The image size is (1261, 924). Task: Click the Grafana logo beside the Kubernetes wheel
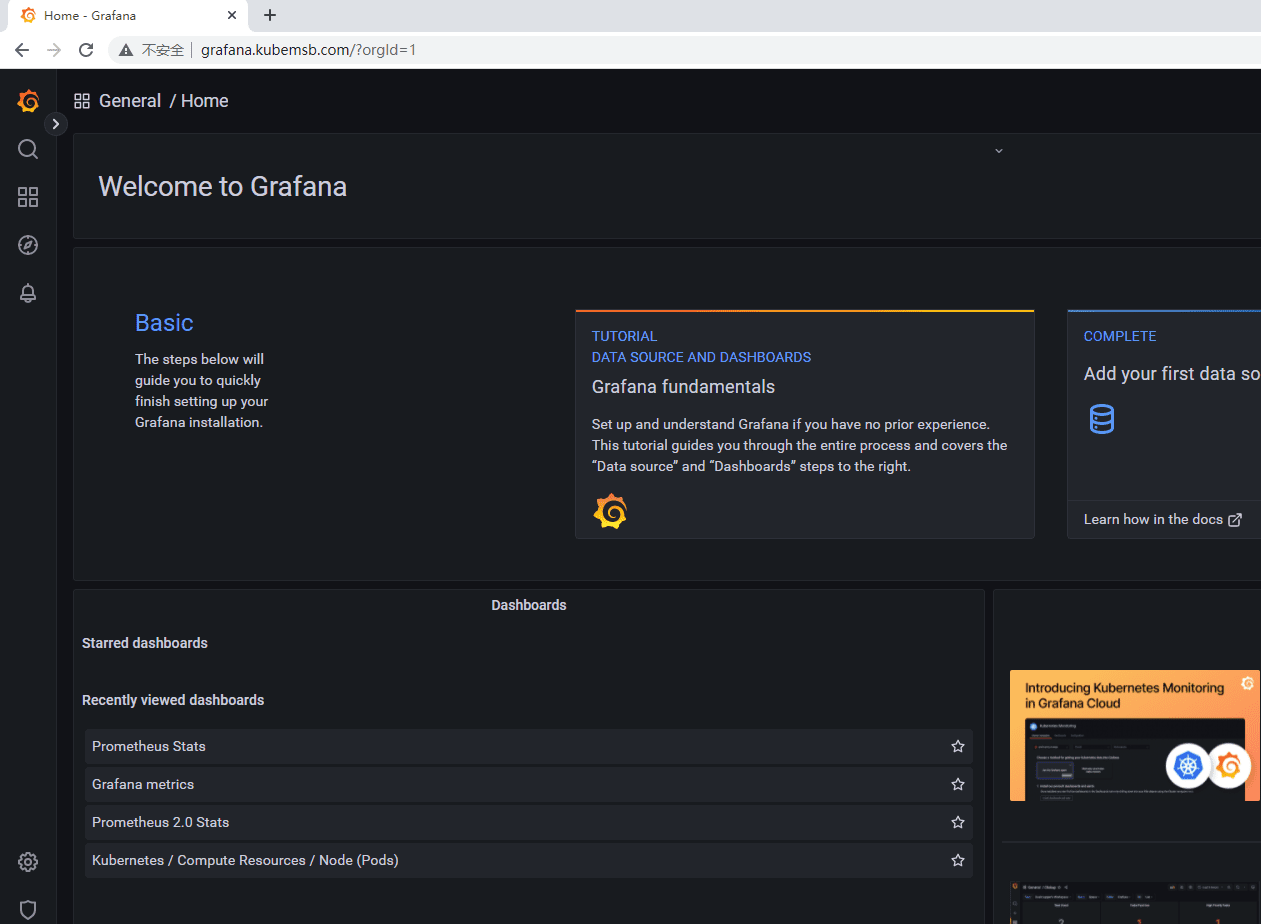pos(1230,766)
